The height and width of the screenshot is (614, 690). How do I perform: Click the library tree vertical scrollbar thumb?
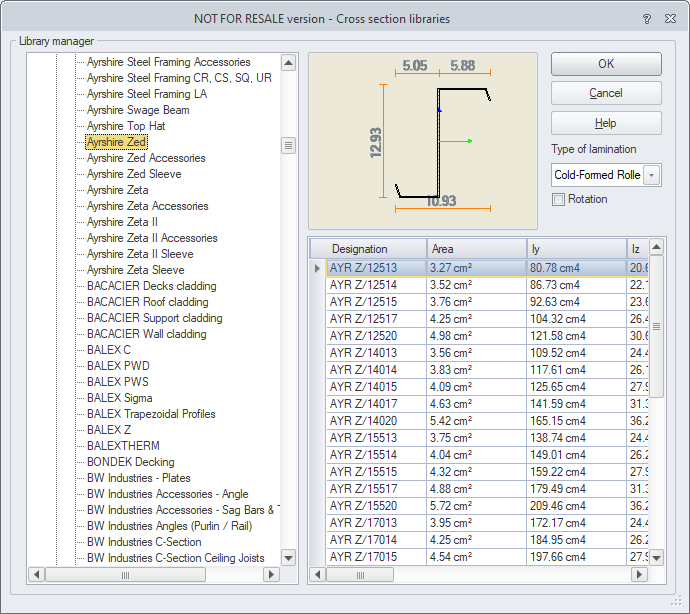coord(288,145)
